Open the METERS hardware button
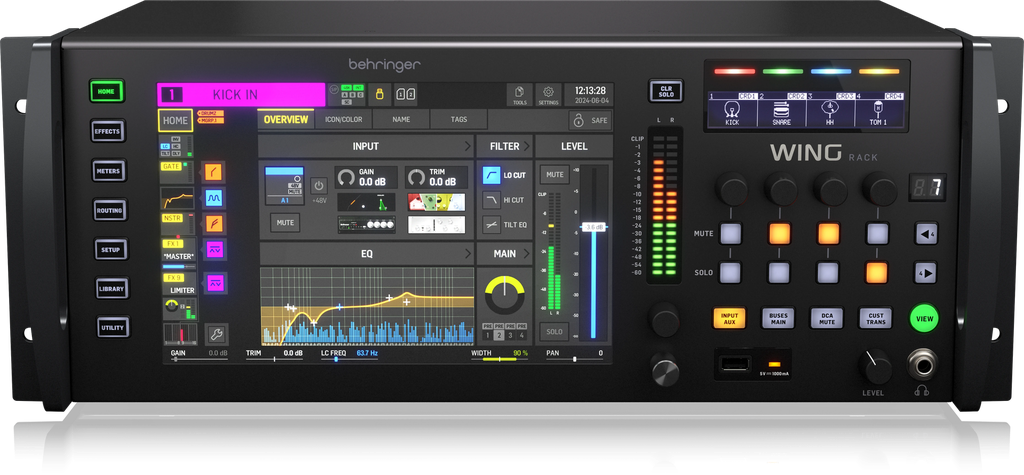Viewport: 1024px width, 475px height. coord(108,171)
